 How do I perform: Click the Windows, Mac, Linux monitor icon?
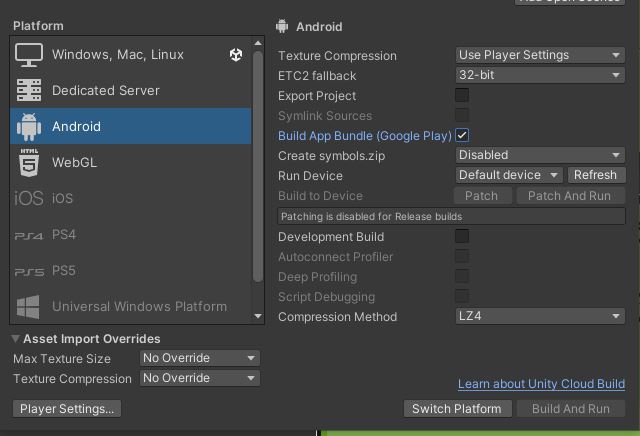29,55
